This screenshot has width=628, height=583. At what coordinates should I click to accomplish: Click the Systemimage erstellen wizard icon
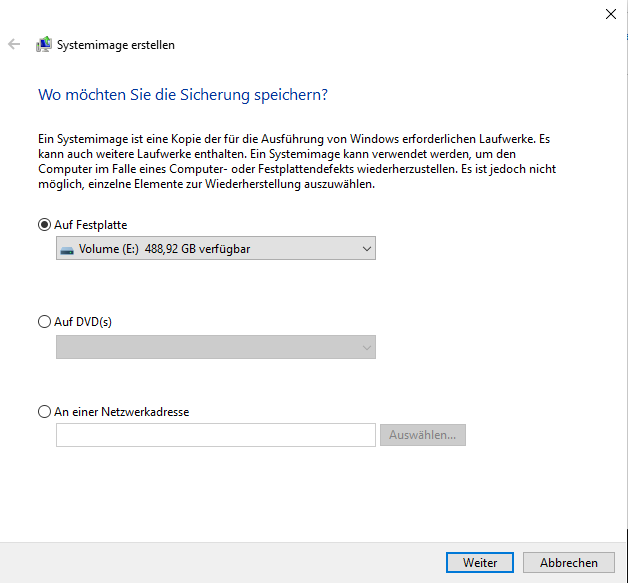coord(44,44)
